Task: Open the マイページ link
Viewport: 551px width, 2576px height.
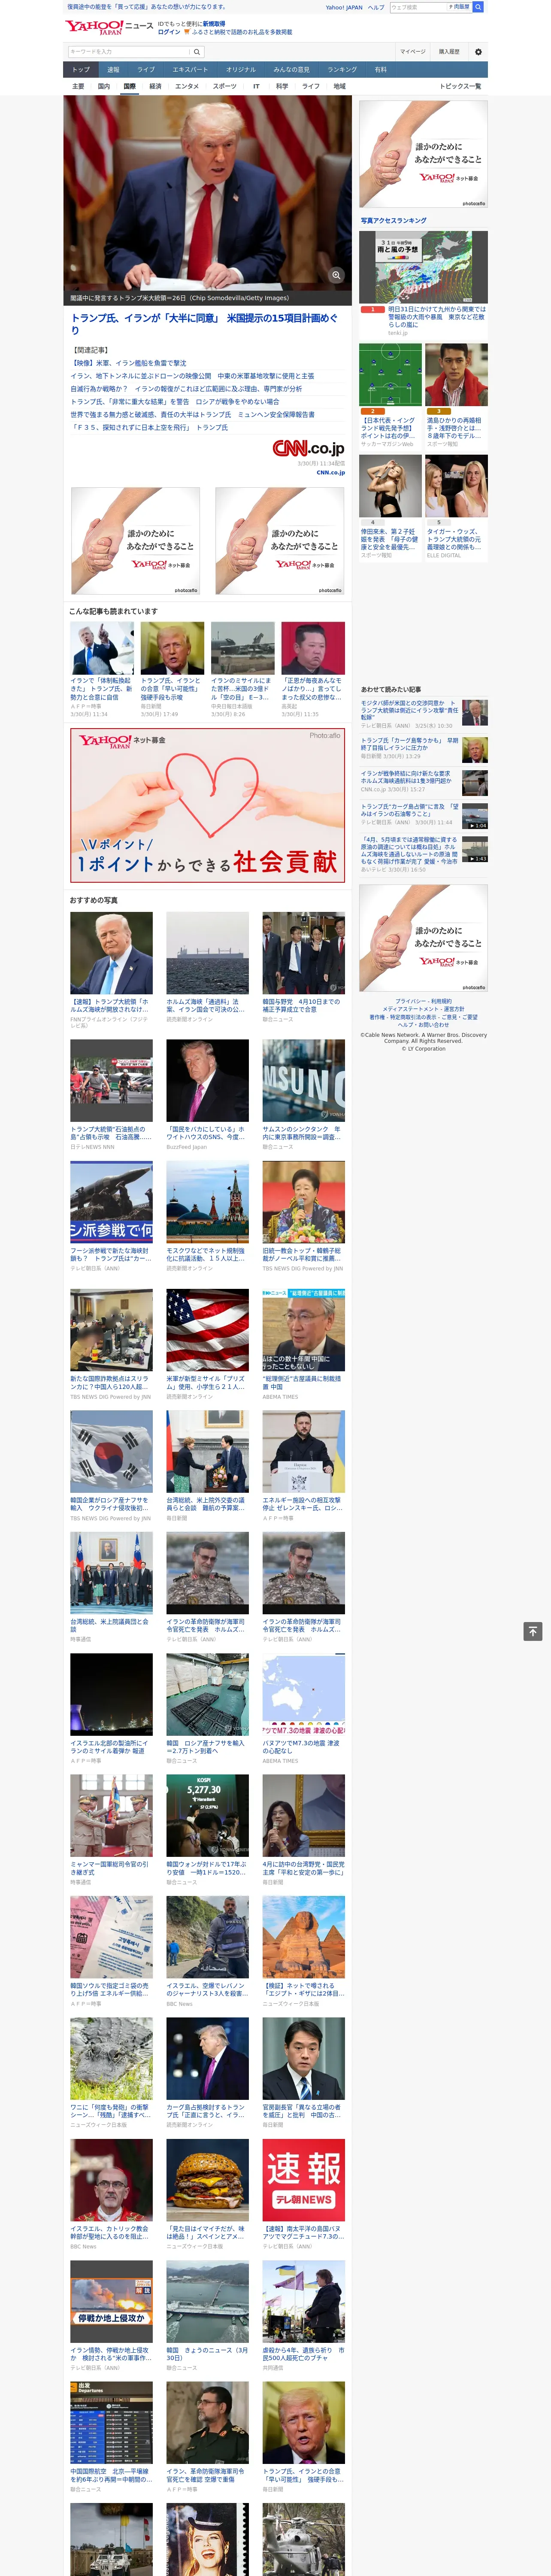Action: 412,51
